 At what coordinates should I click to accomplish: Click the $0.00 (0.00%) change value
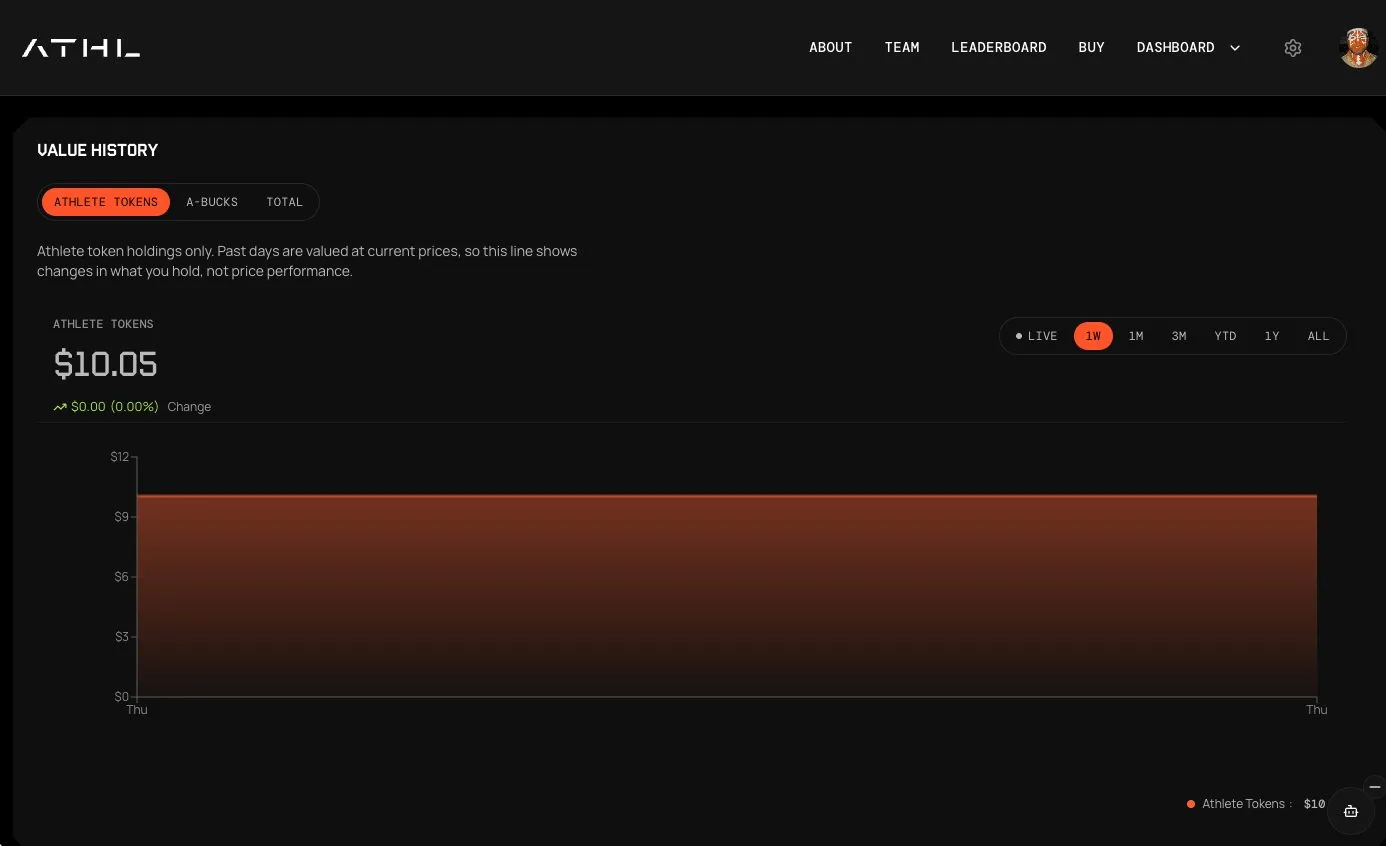point(115,407)
